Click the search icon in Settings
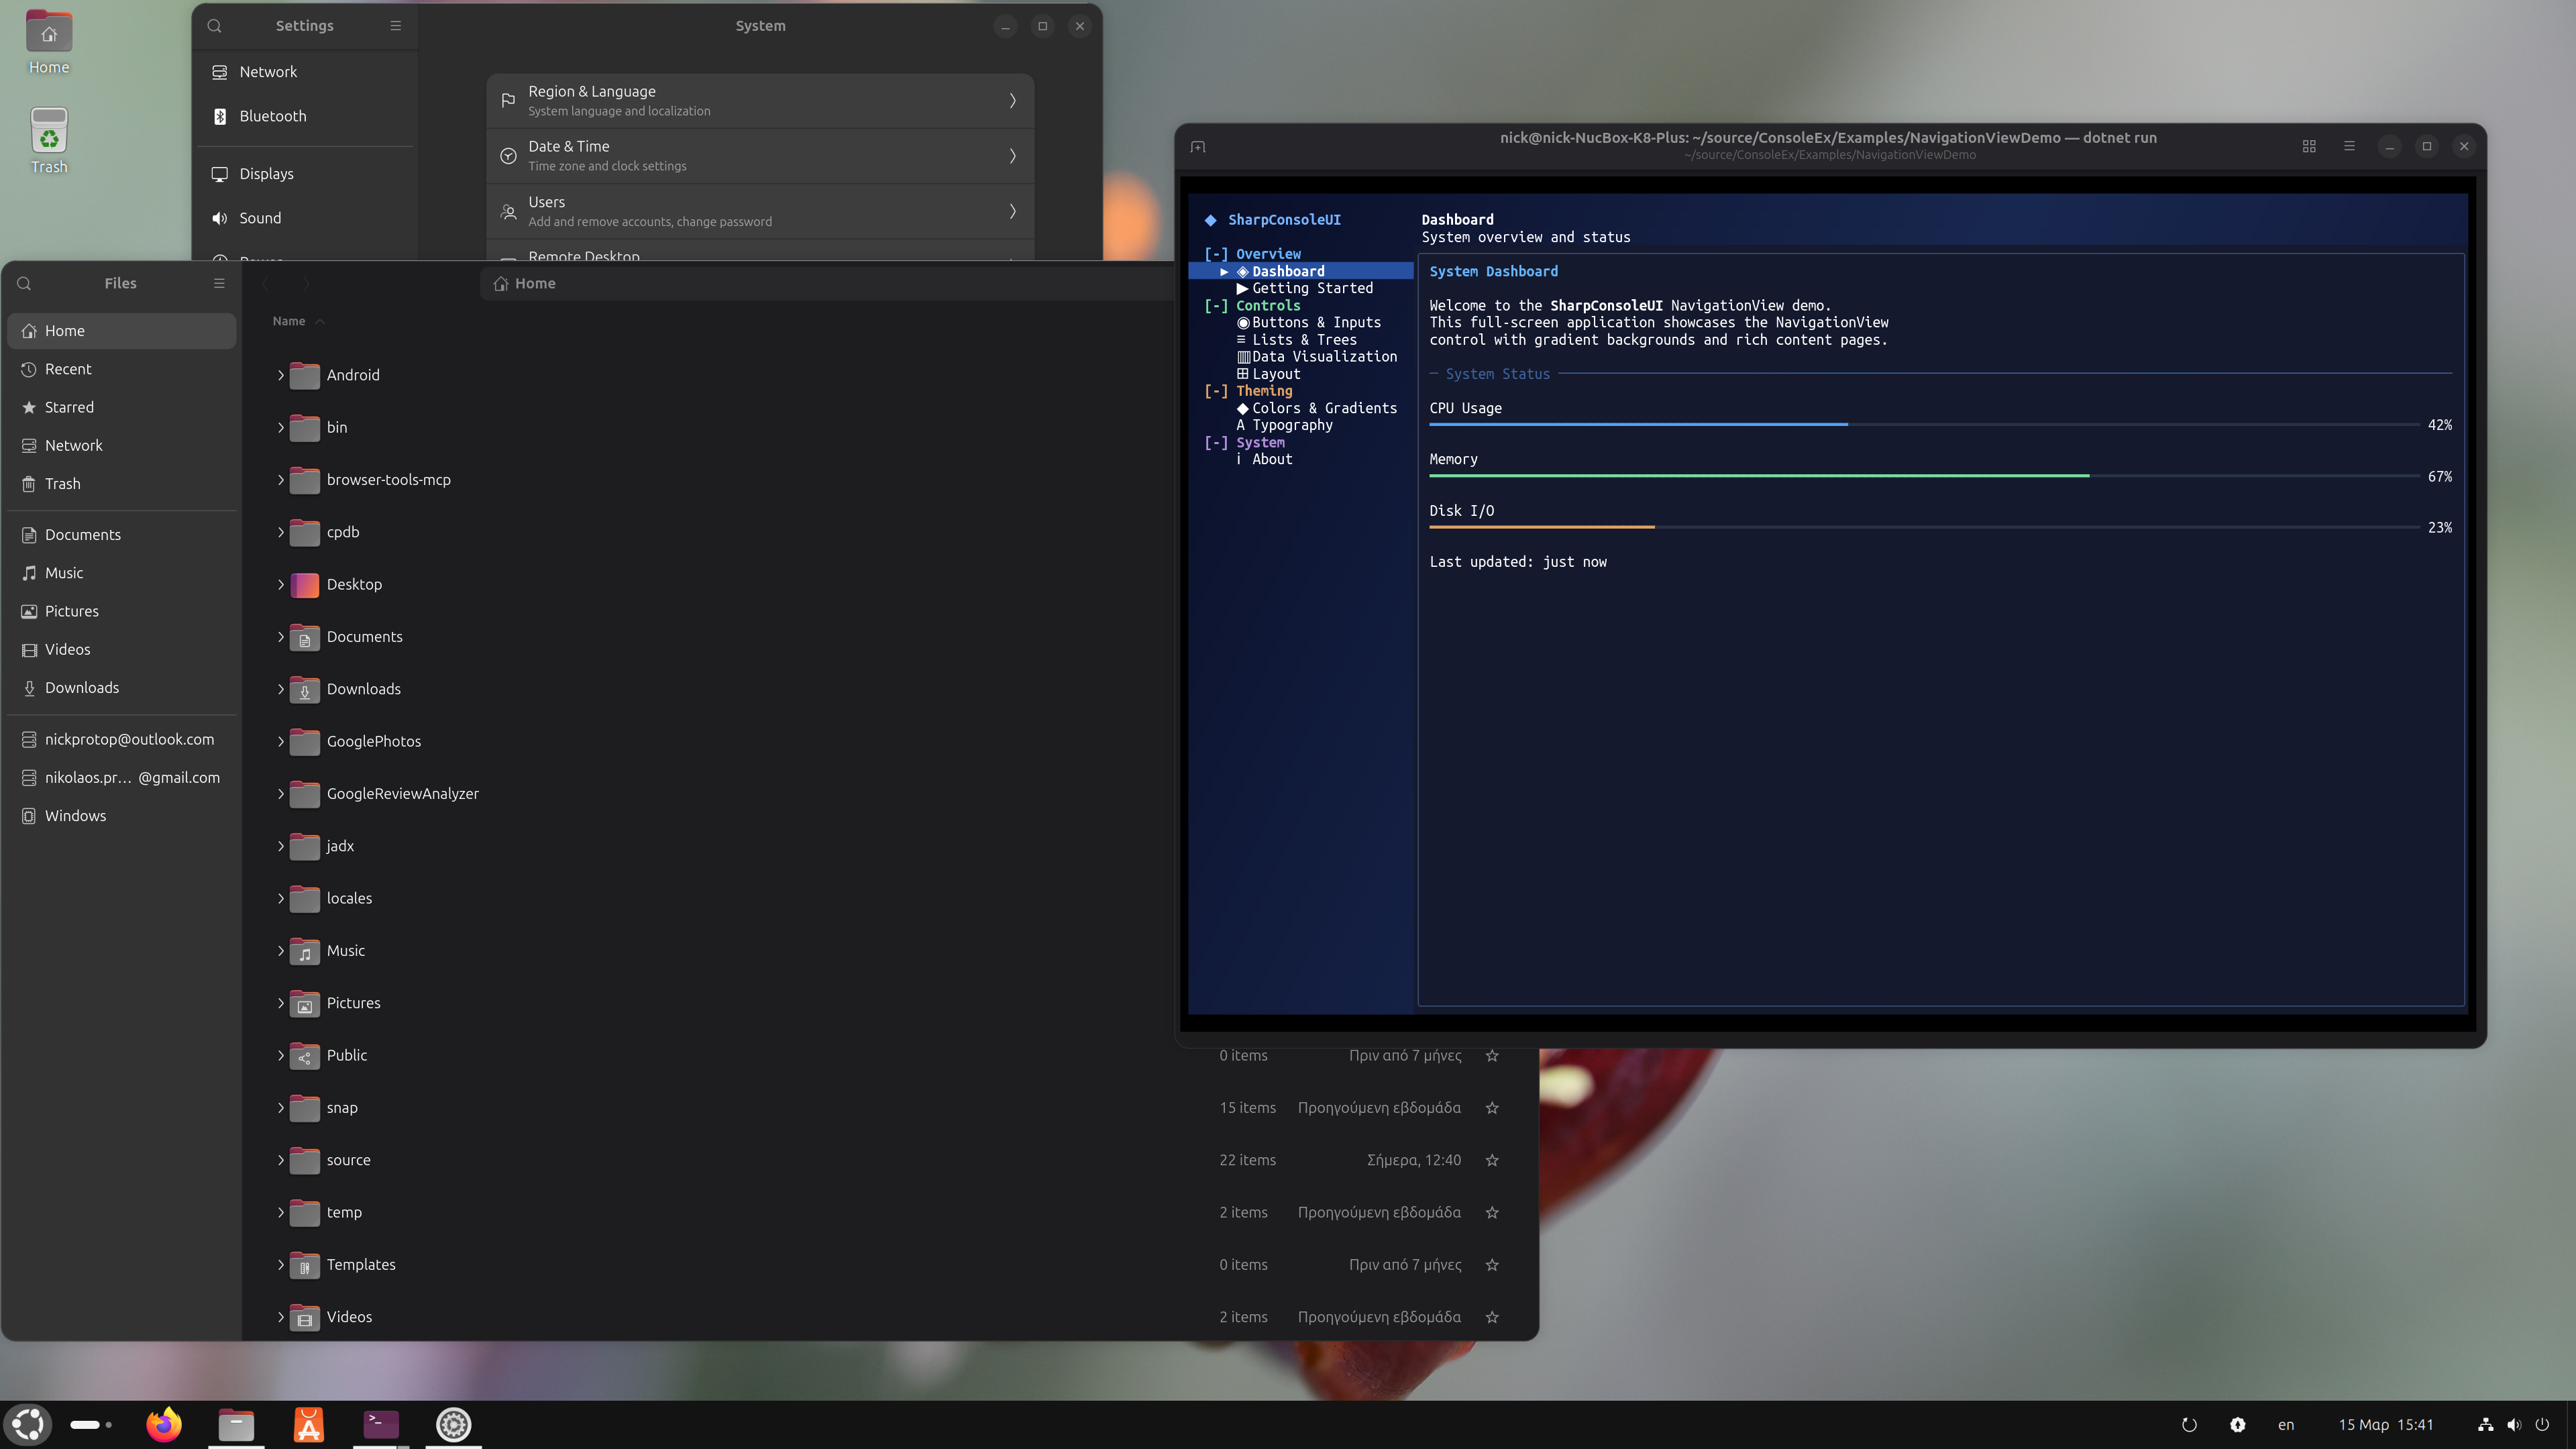 [214, 26]
